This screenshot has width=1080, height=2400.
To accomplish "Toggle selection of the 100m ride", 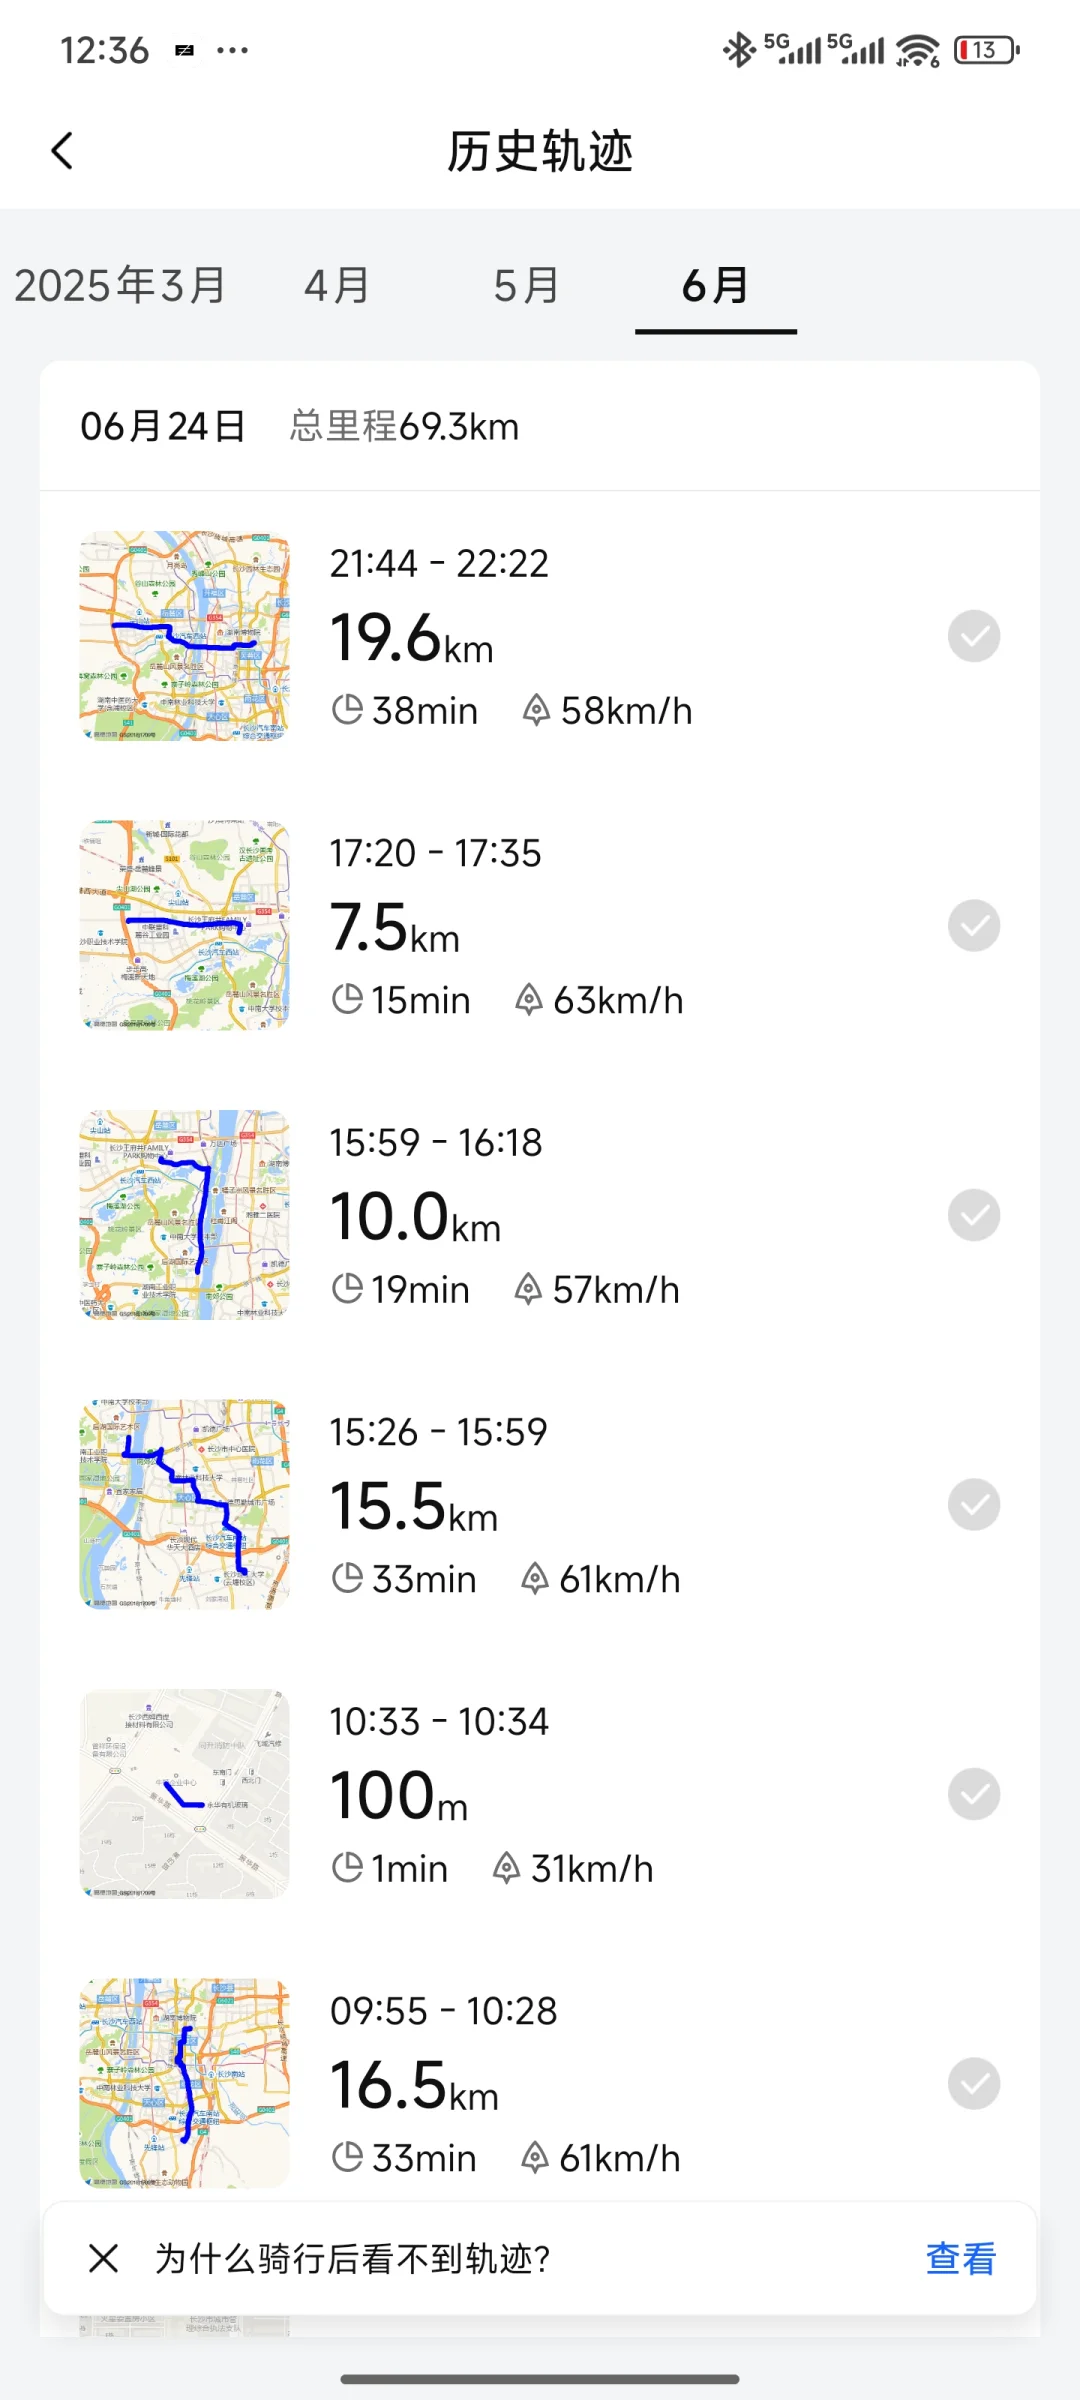I will (x=974, y=1794).
